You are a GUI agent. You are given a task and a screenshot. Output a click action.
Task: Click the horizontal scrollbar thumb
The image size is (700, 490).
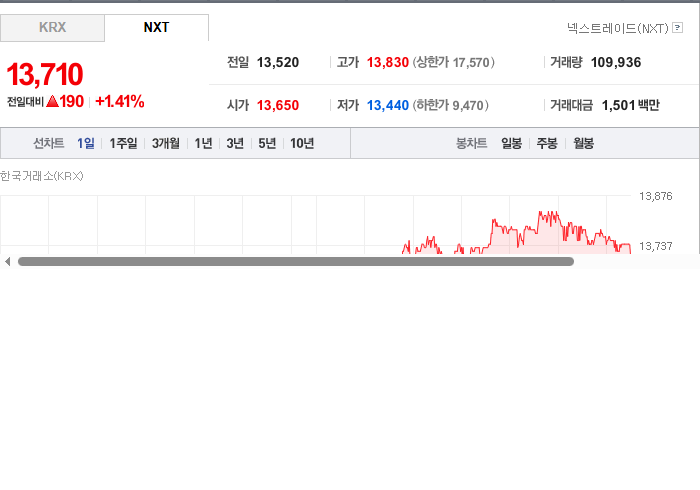(x=296, y=262)
